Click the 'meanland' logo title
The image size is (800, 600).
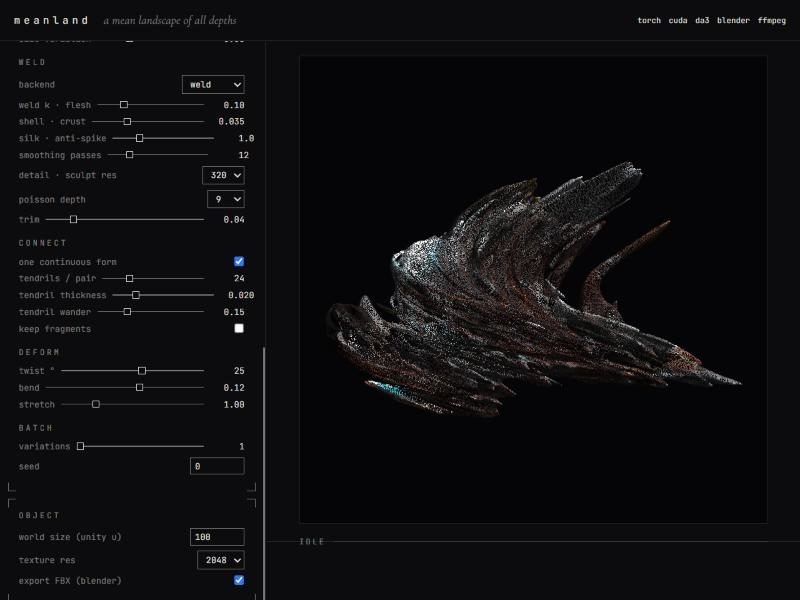51,20
